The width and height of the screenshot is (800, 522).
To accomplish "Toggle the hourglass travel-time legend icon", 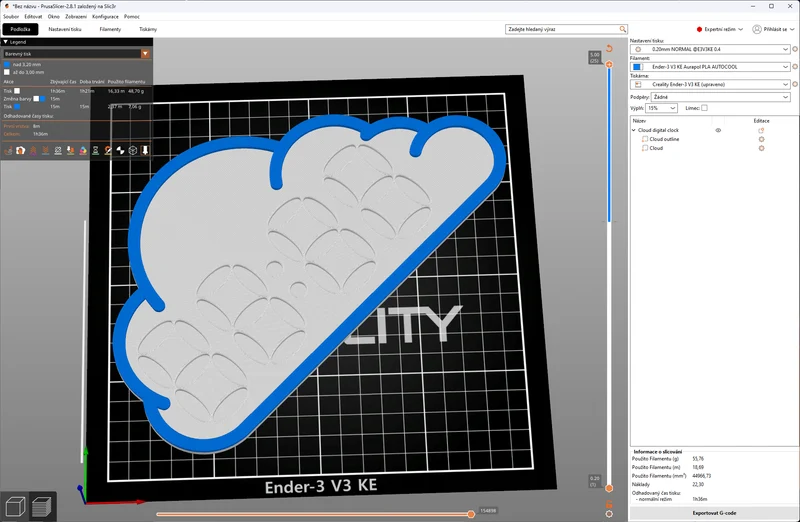I will coord(95,151).
